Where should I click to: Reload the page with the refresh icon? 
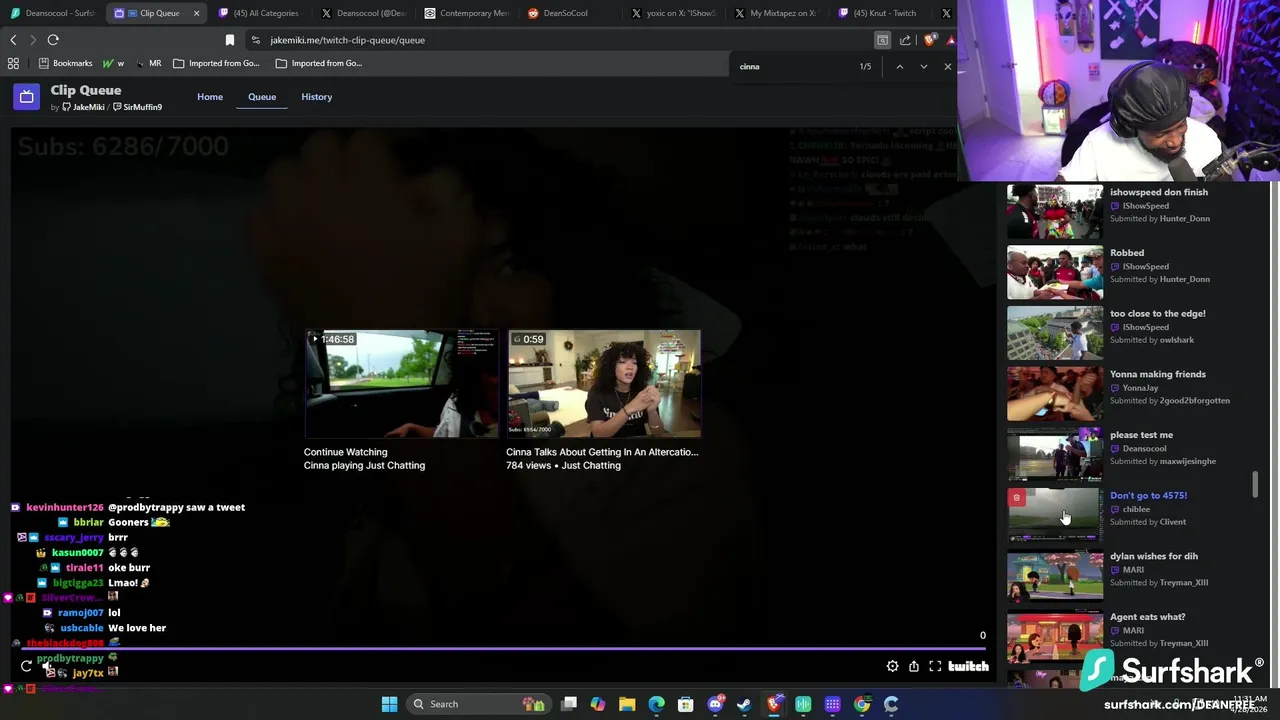click(53, 40)
